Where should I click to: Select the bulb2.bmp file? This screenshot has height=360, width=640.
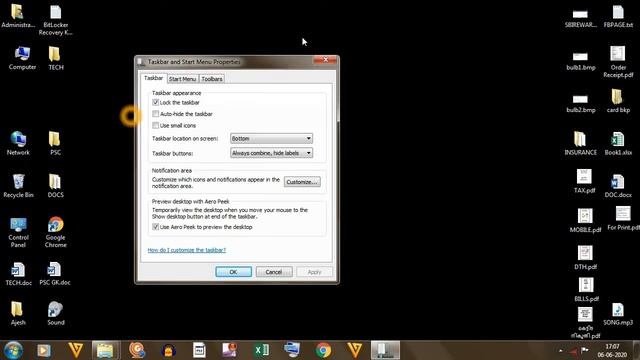click(x=580, y=103)
